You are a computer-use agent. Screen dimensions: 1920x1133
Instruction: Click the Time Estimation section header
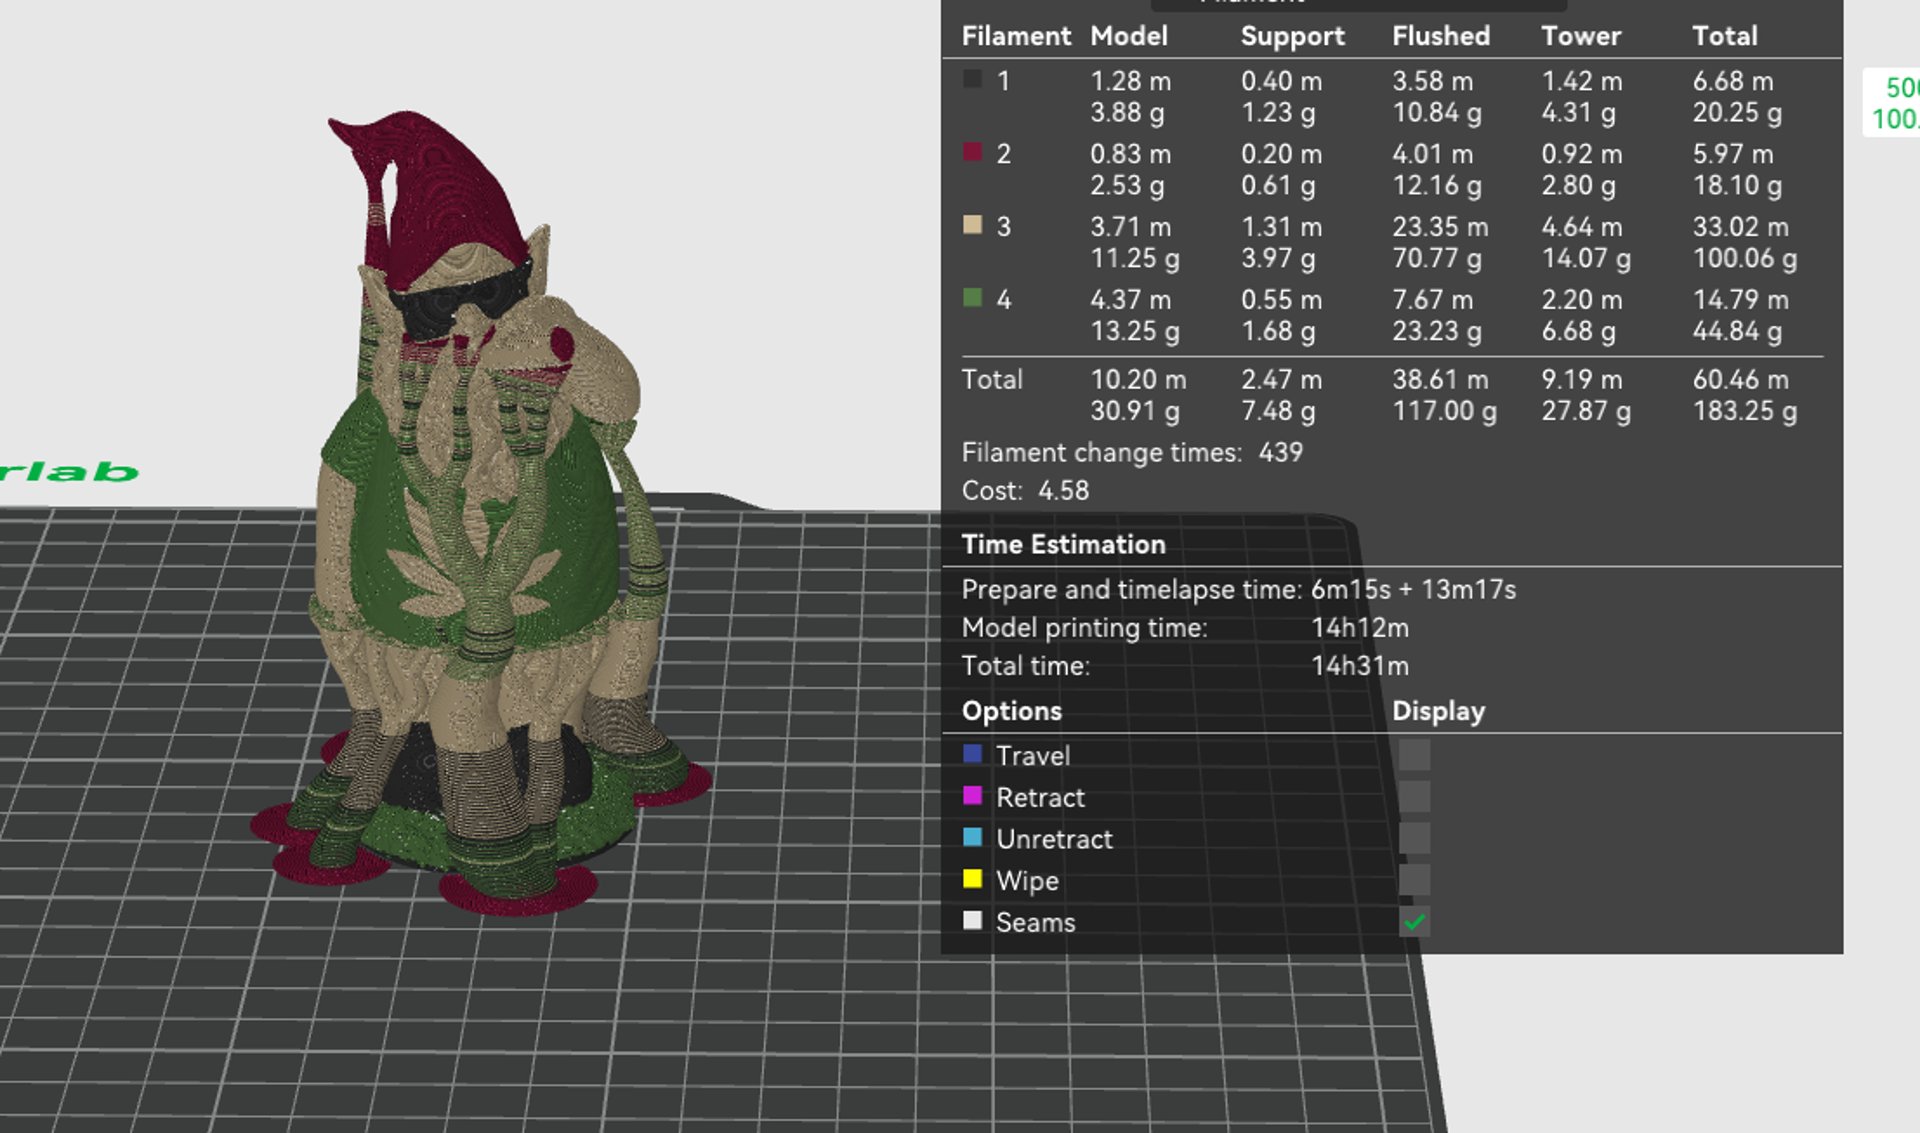tap(1063, 544)
